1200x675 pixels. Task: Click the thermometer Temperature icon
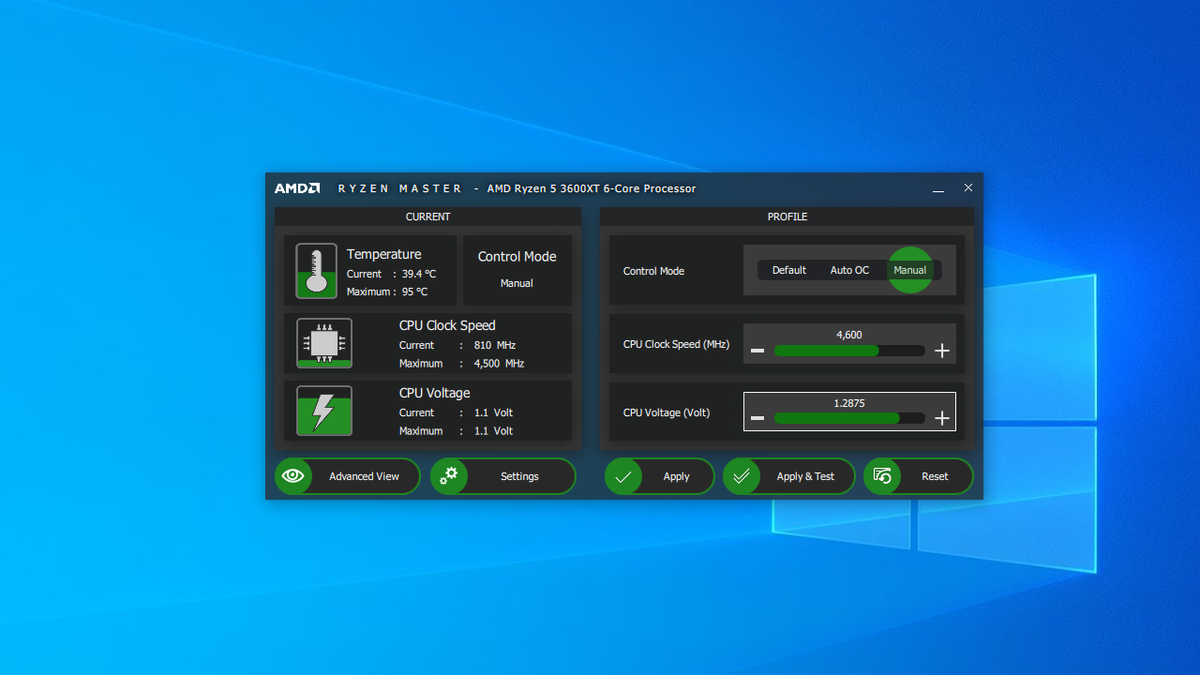(316, 271)
